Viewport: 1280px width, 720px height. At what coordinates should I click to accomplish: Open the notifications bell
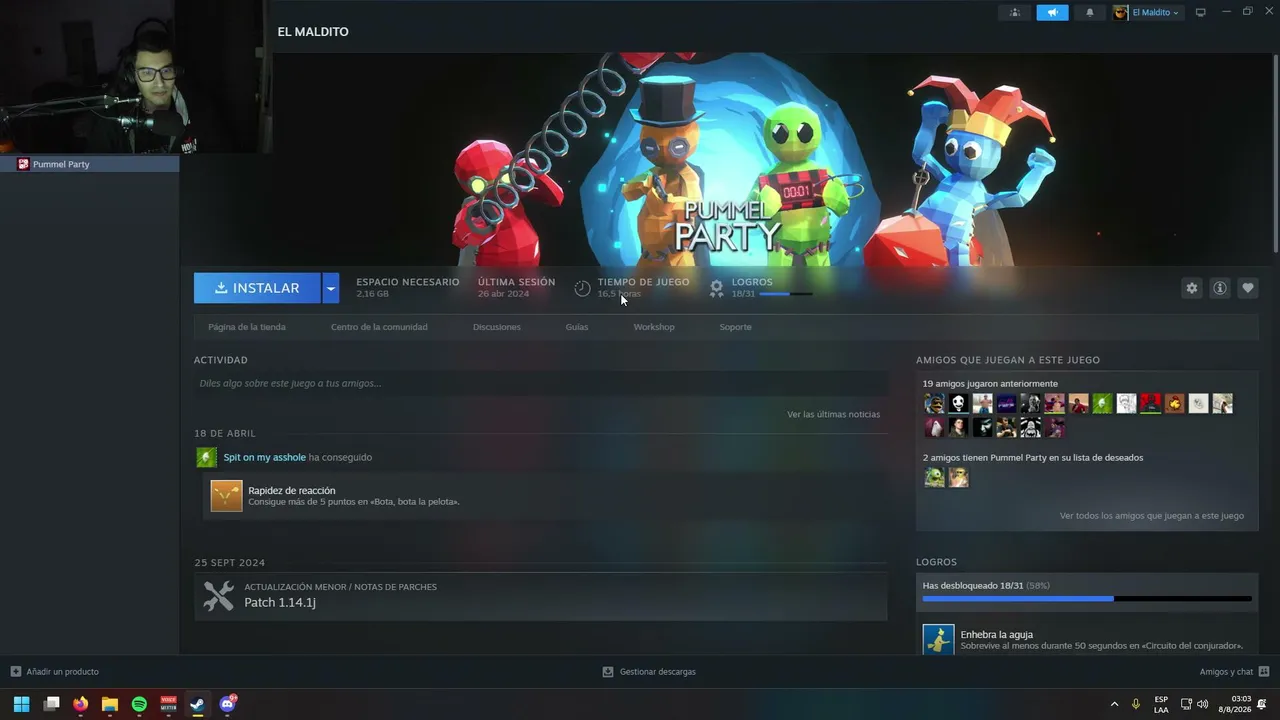coord(1090,12)
